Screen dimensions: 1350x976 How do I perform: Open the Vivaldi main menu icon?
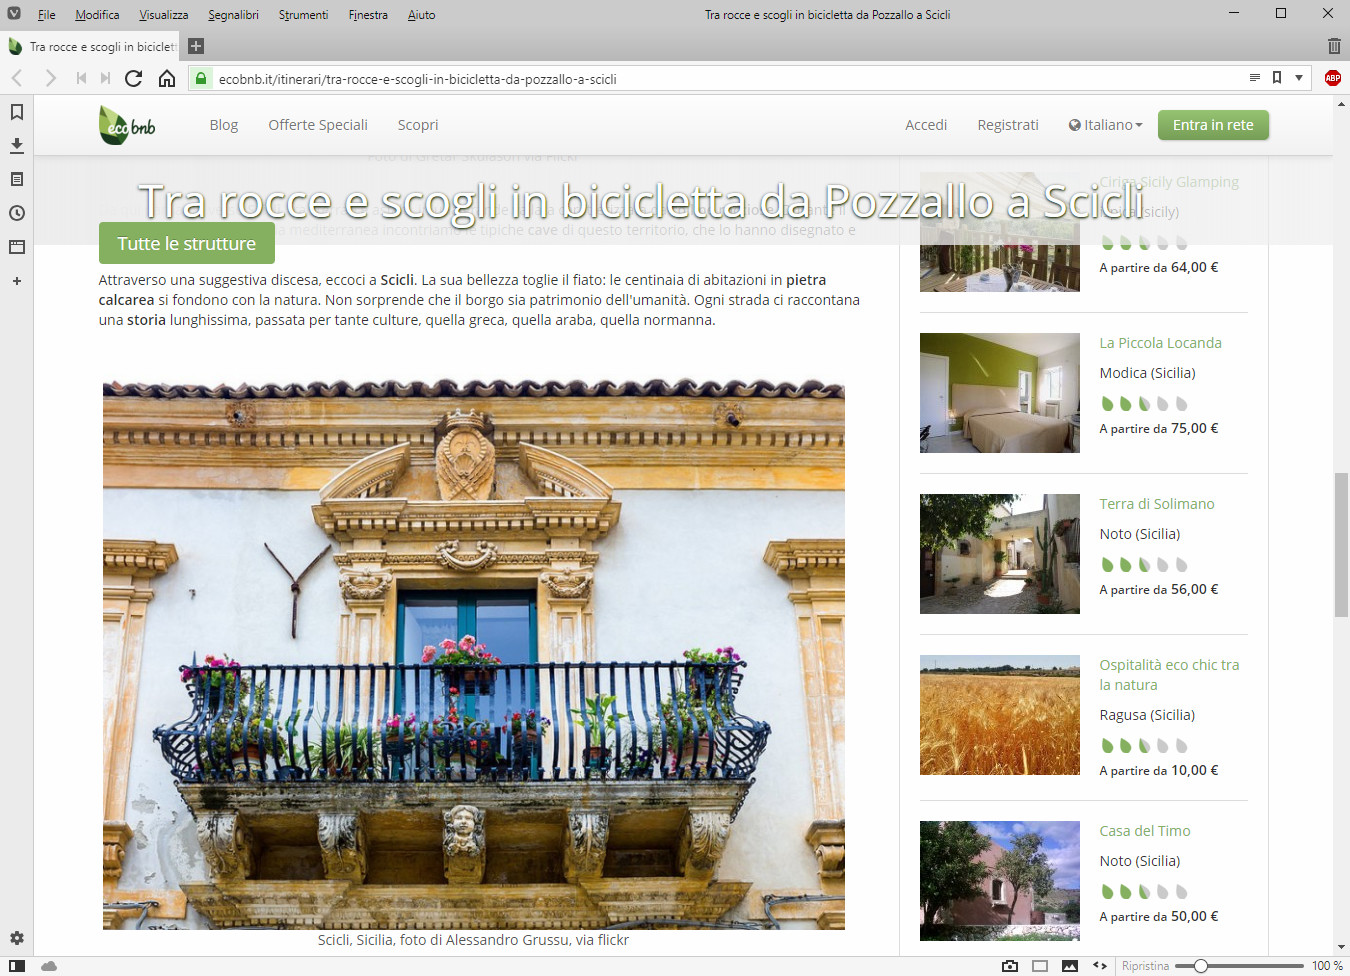click(x=14, y=14)
